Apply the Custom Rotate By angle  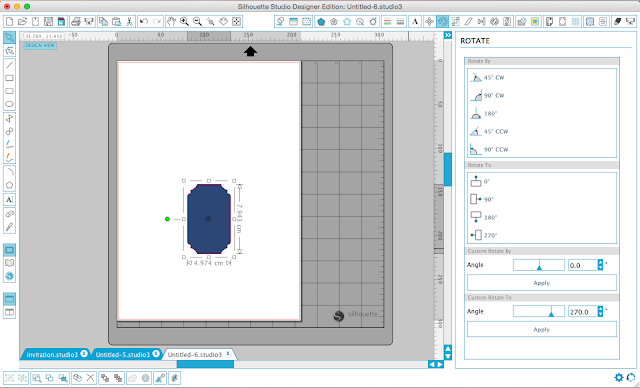[542, 283]
